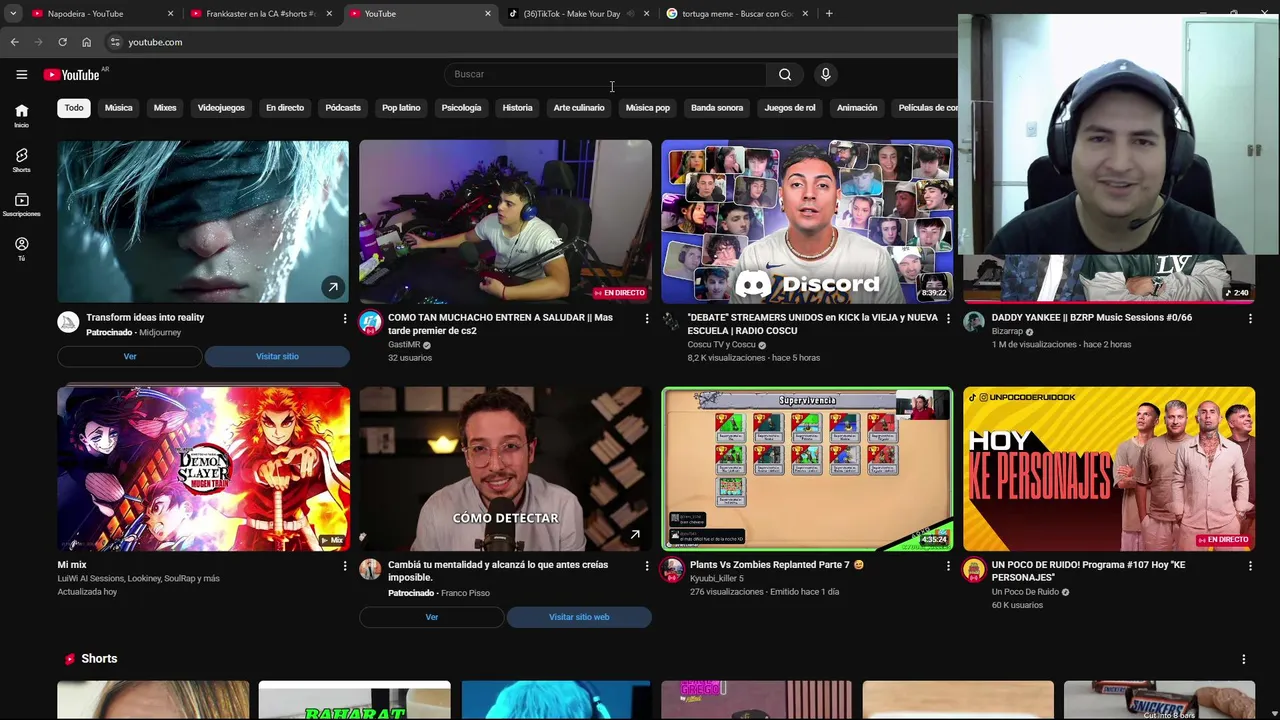This screenshot has height=720, width=1280.
Task: Open the Tú sidebar icon
Action: click(21, 249)
